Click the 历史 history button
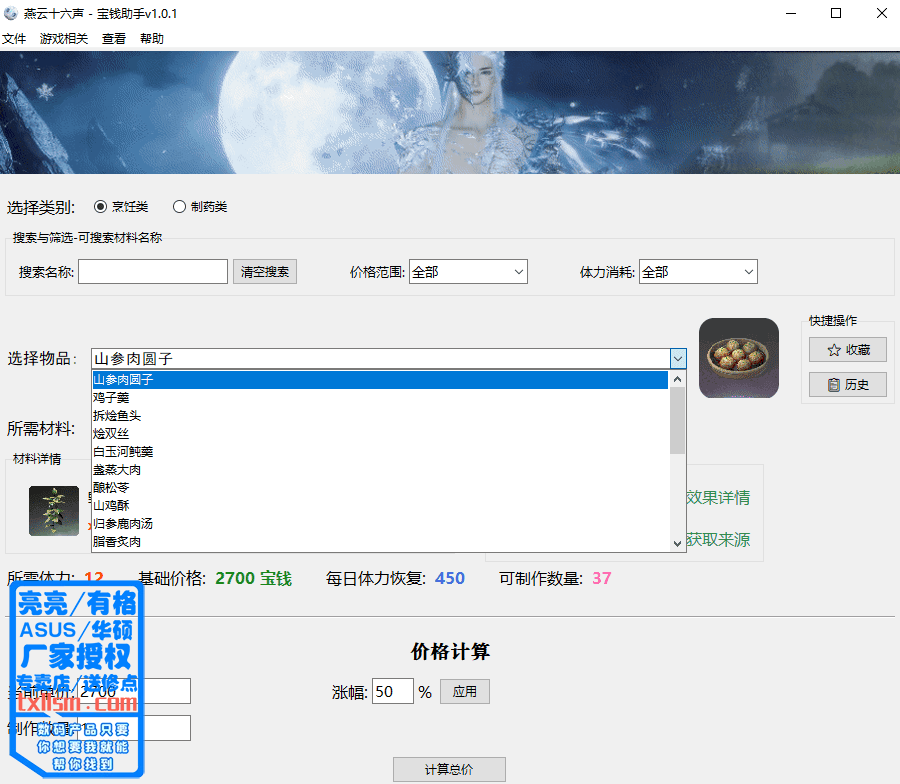This screenshot has height=784, width=900. 848,385
